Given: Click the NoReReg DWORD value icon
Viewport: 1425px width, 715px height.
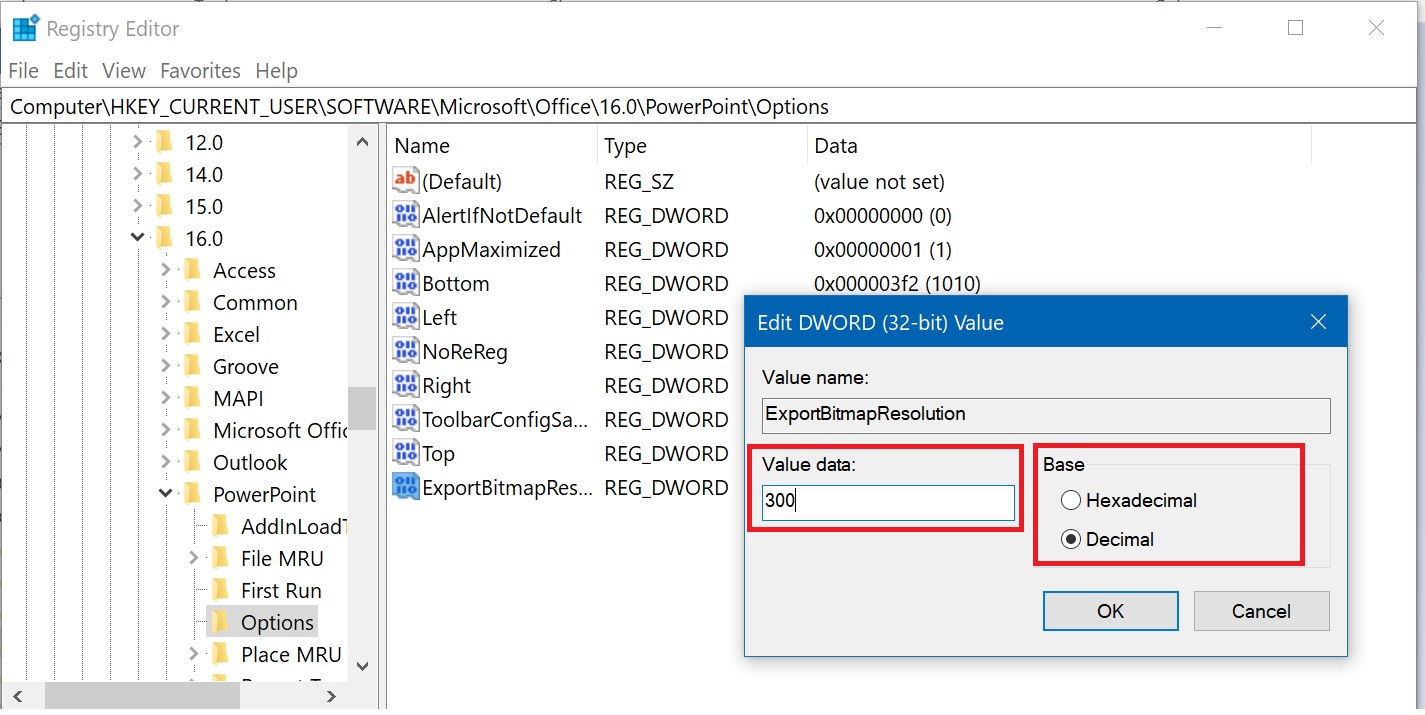Looking at the screenshot, I should (x=405, y=352).
